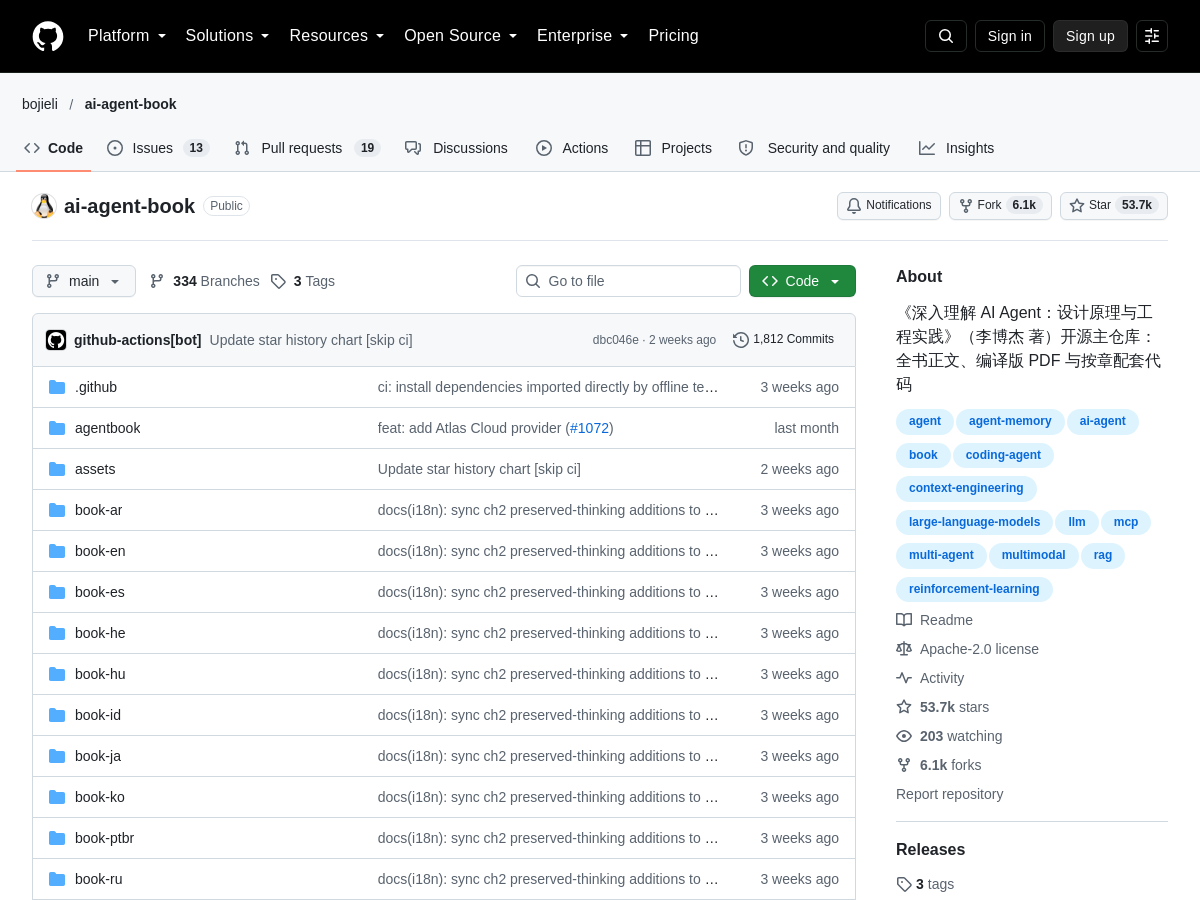Open the GitHub homepage logo
Viewport: 1200px width, 900px height.
[x=48, y=36]
